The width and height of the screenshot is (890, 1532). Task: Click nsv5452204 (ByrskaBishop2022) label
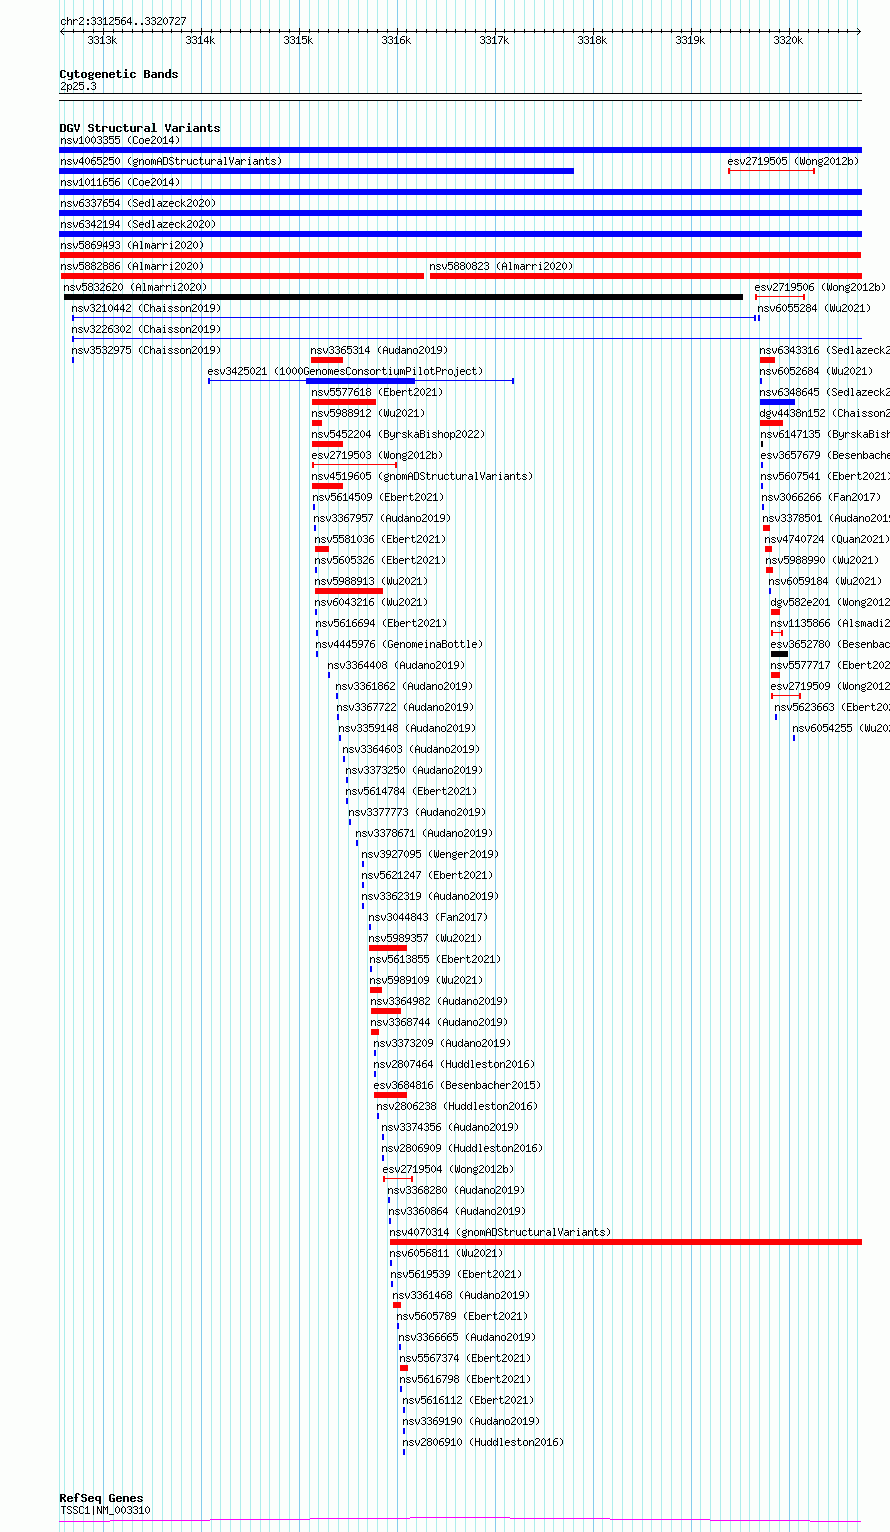[398, 434]
